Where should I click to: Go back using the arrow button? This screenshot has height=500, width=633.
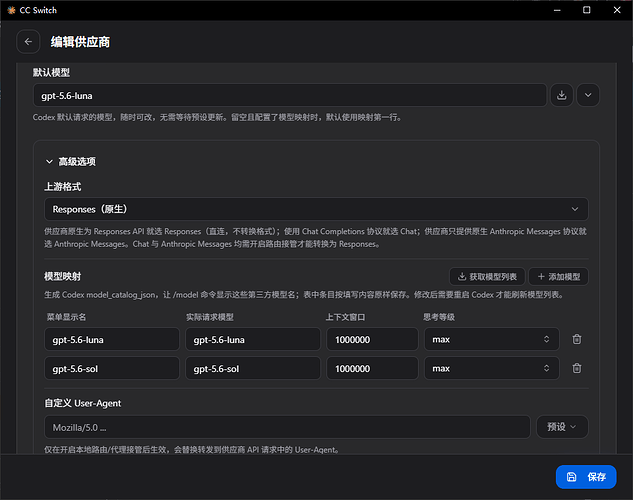point(28,42)
